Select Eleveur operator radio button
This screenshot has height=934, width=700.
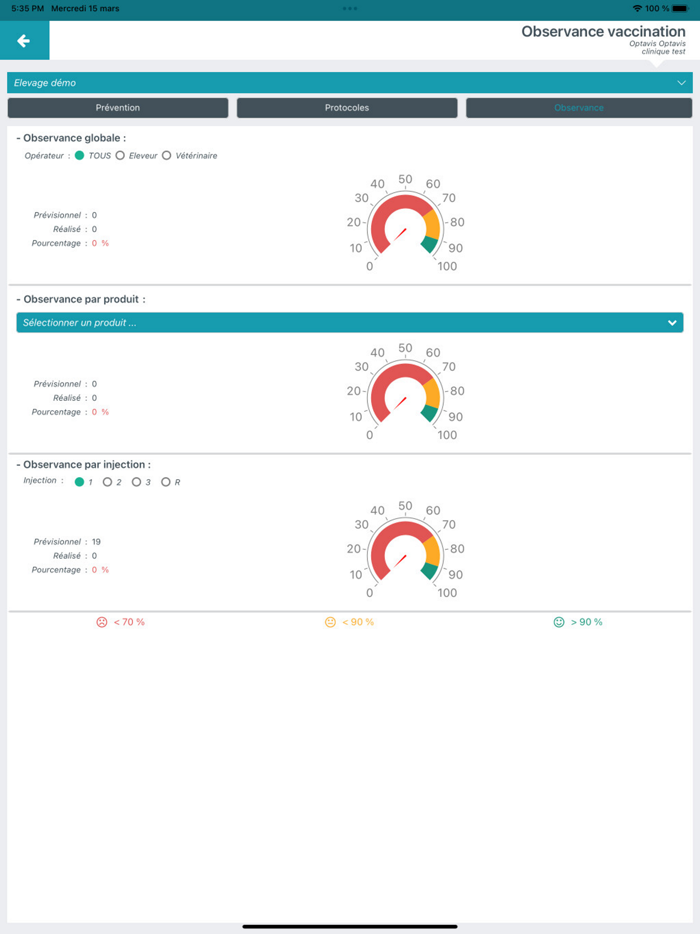click(x=120, y=155)
